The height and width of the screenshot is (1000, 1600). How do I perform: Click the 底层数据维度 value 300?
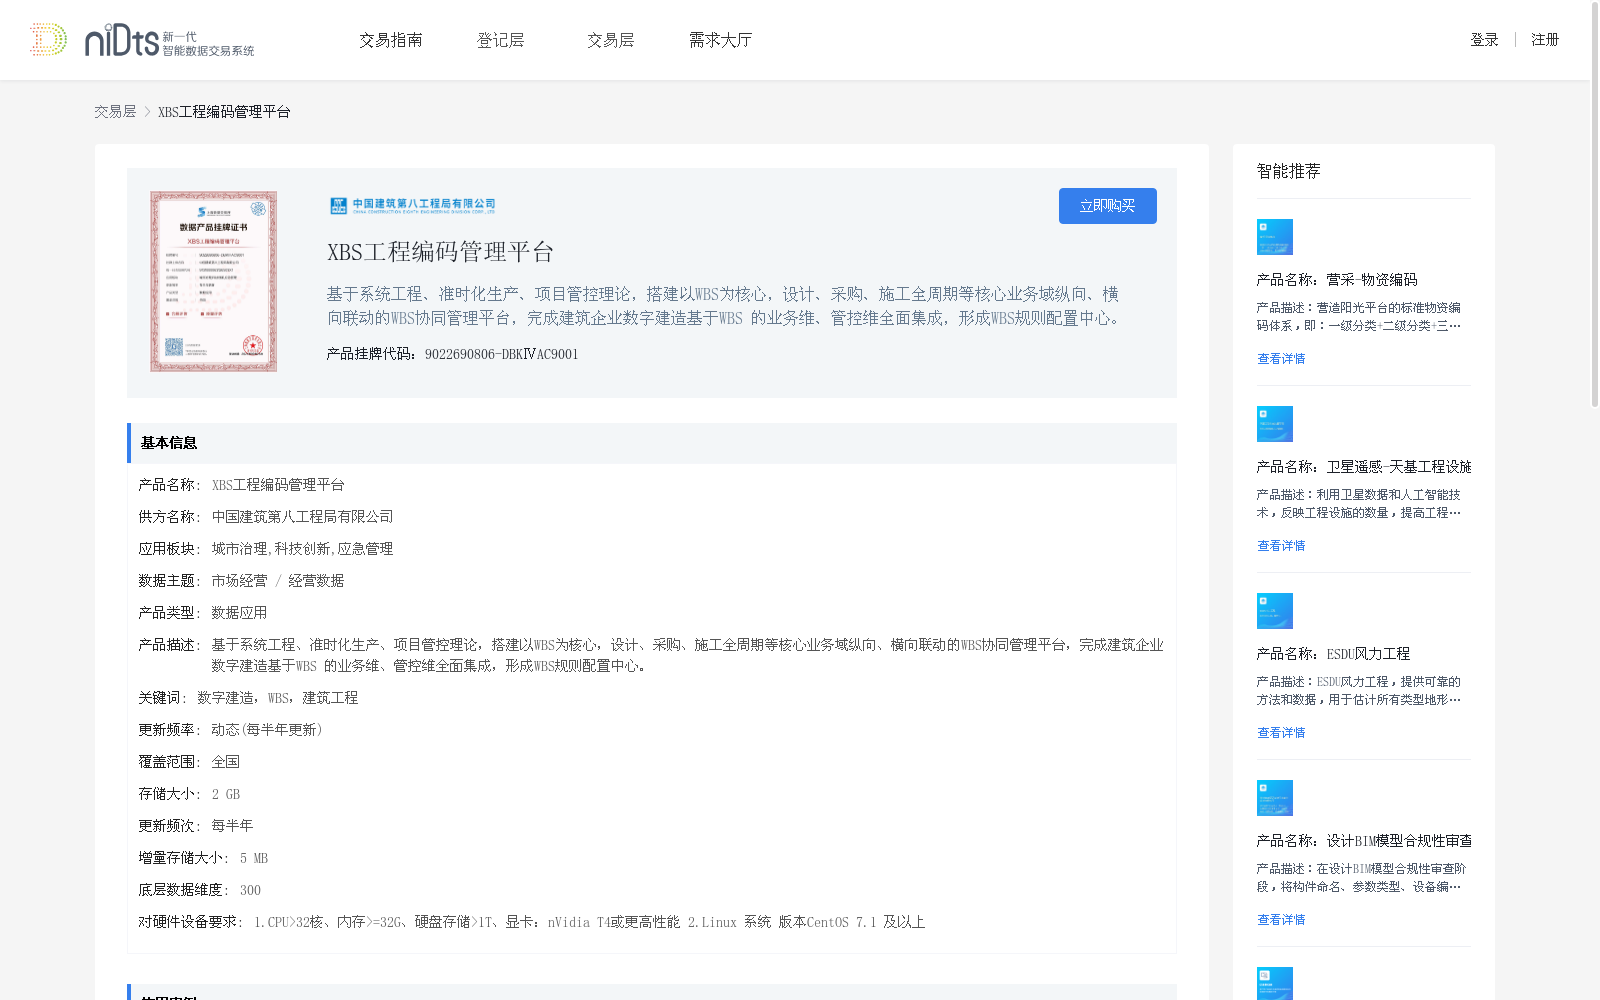[250, 890]
